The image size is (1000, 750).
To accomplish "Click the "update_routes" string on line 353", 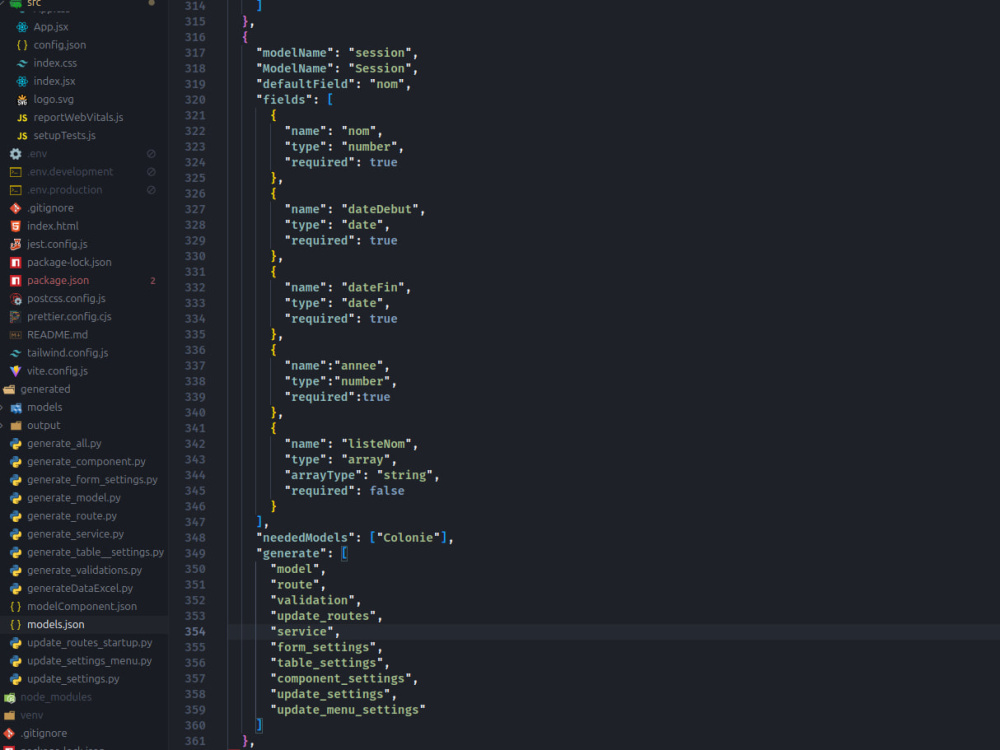I will click(323, 616).
